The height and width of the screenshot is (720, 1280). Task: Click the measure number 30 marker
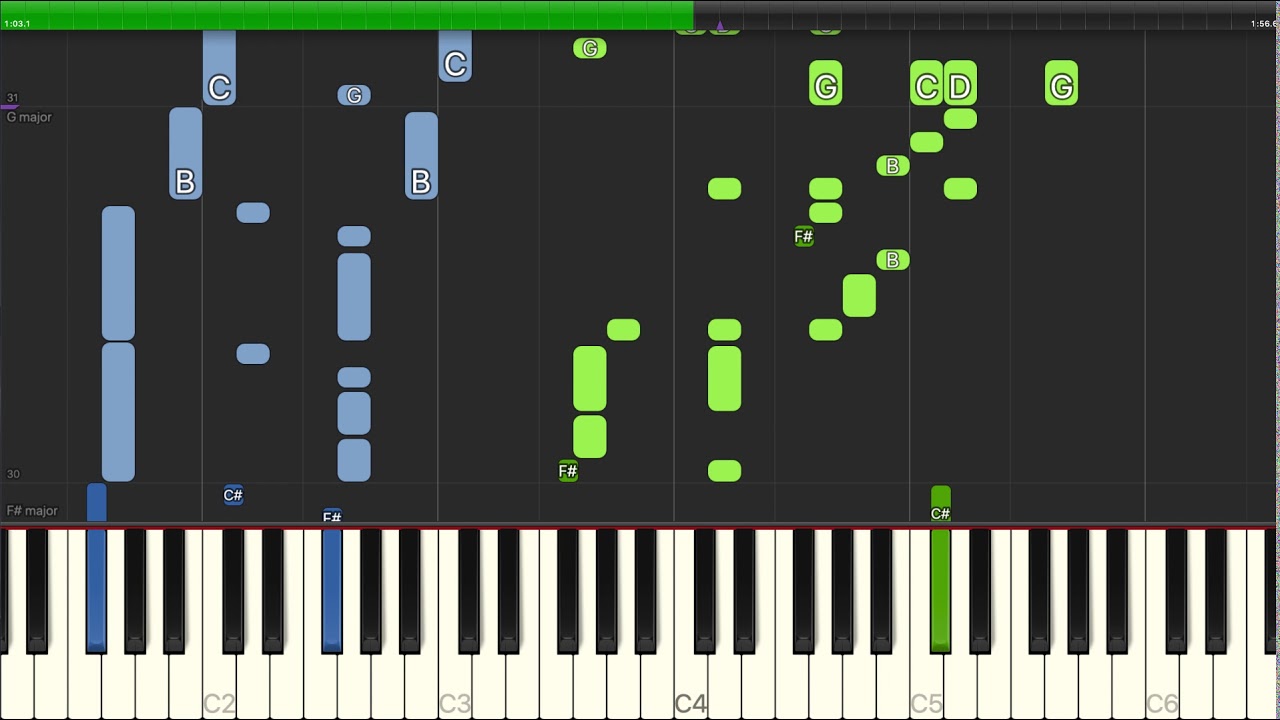click(x=13, y=474)
